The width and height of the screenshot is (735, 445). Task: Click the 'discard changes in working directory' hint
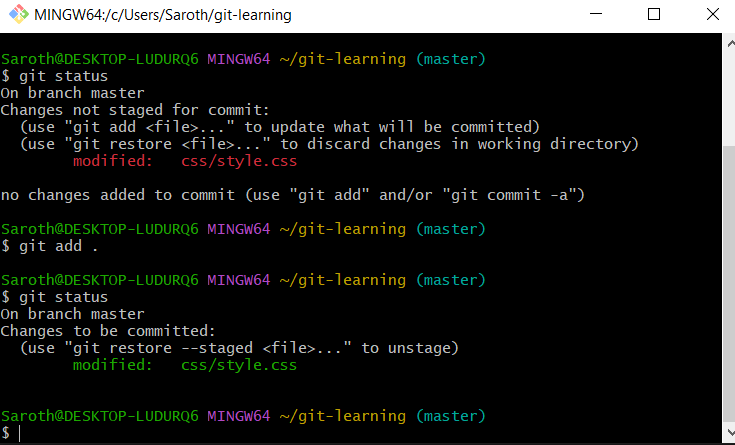point(330,144)
